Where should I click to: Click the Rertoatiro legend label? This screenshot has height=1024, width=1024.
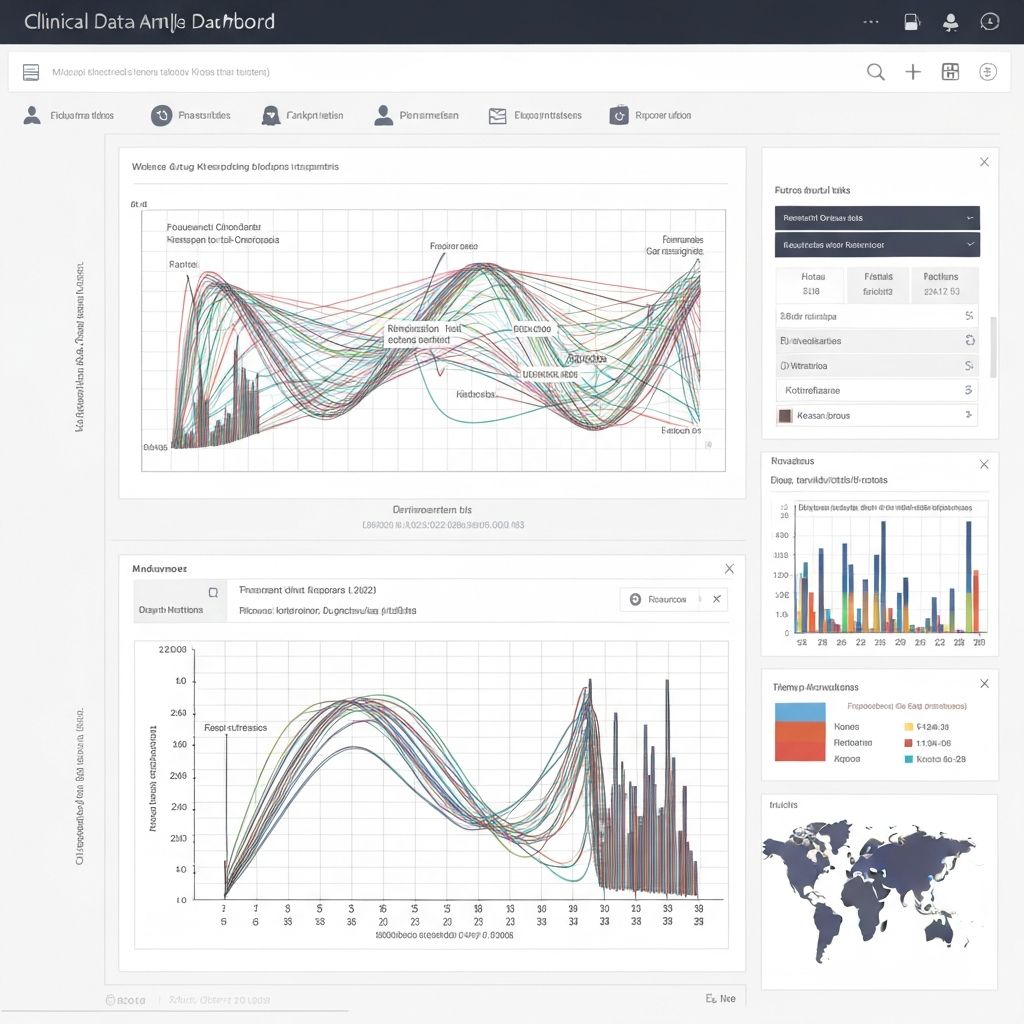pos(853,743)
